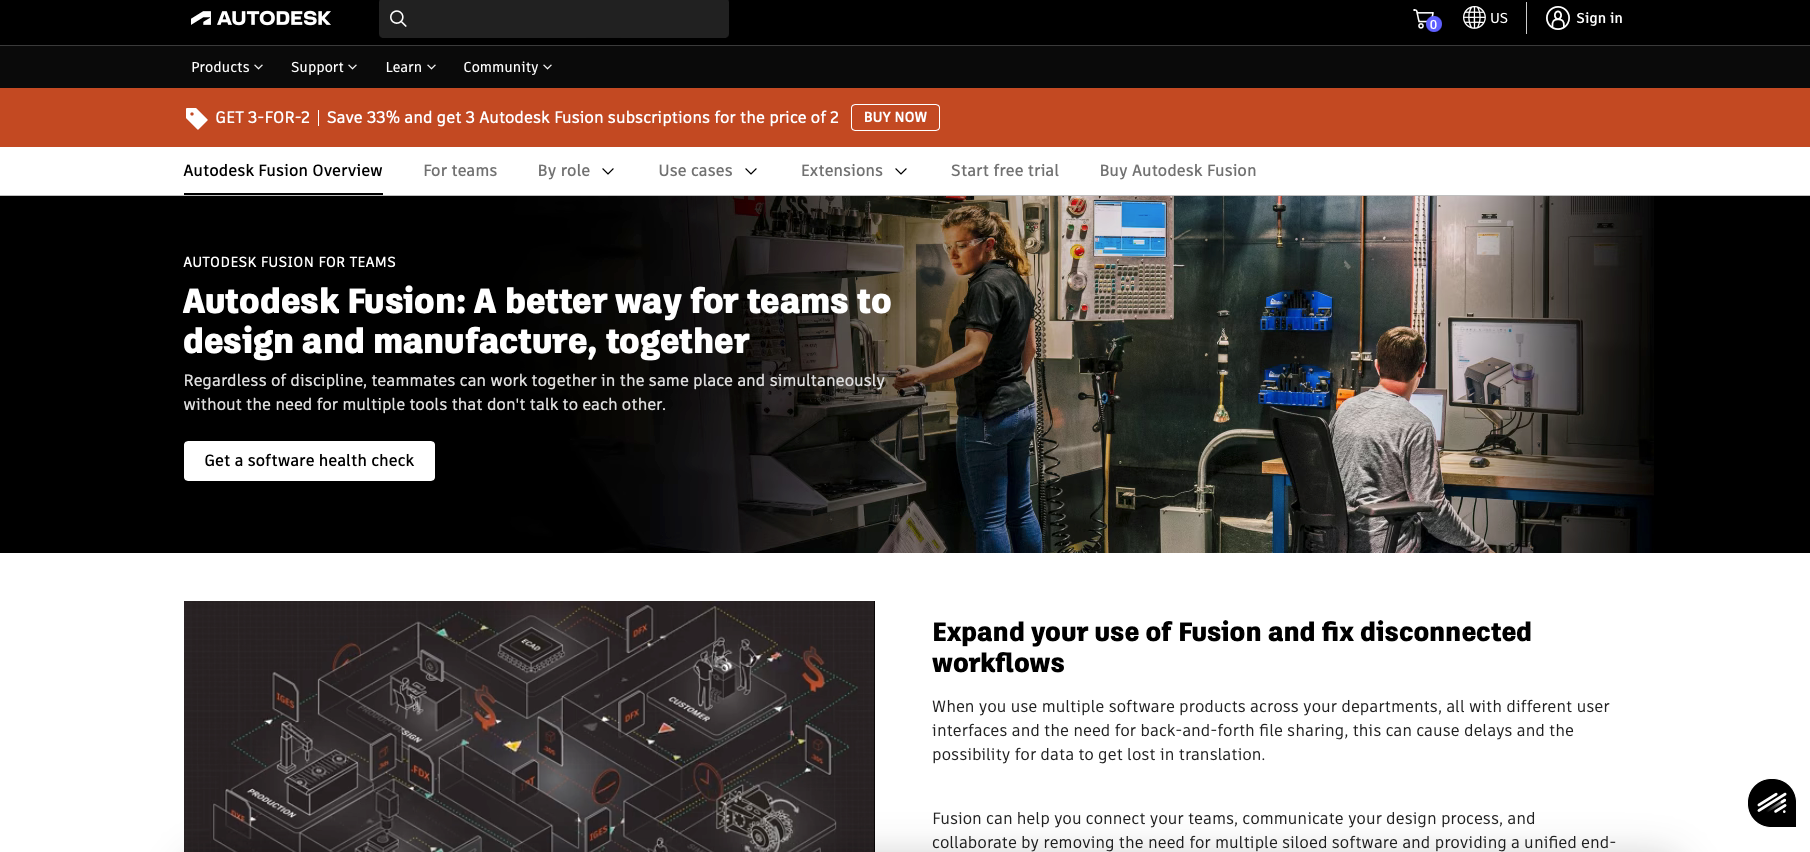
Task: Click 'AUTODESK FUSION FOR TEAMS' label
Action: coord(289,262)
